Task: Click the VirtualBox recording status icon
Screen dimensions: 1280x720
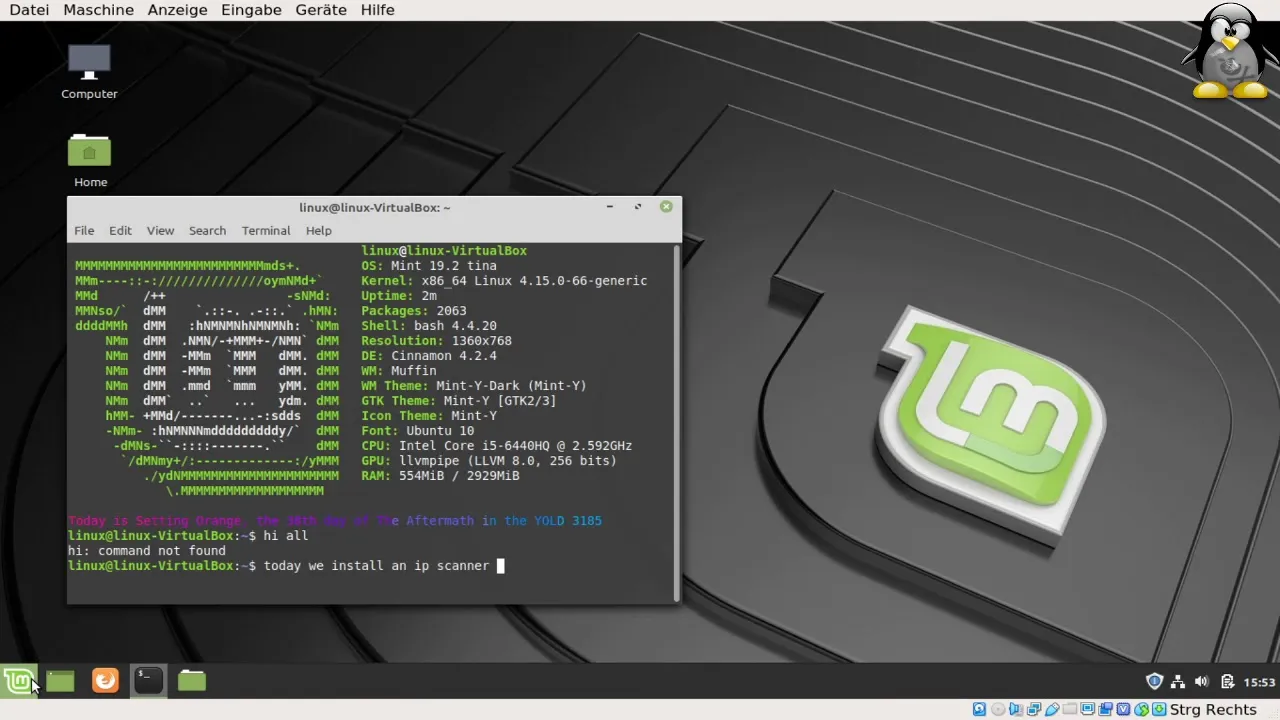Action: click(x=1106, y=709)
